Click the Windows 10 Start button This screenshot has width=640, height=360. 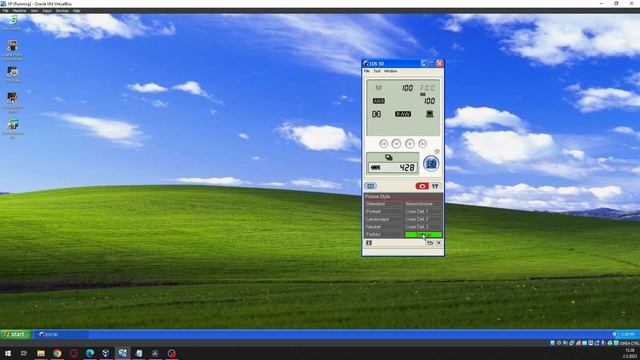click(8, 353)
